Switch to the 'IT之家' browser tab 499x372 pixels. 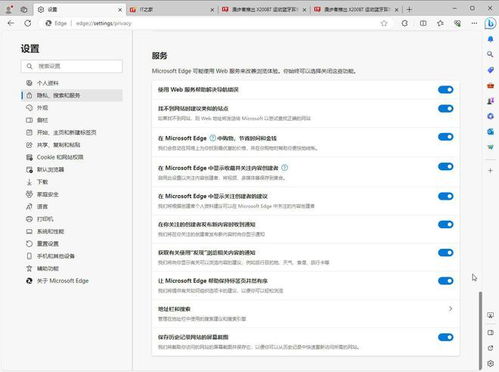coord(172,10)
